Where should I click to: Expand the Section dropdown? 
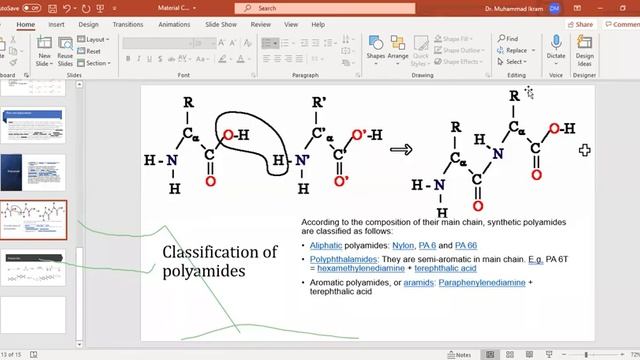(x=94, y=63)
